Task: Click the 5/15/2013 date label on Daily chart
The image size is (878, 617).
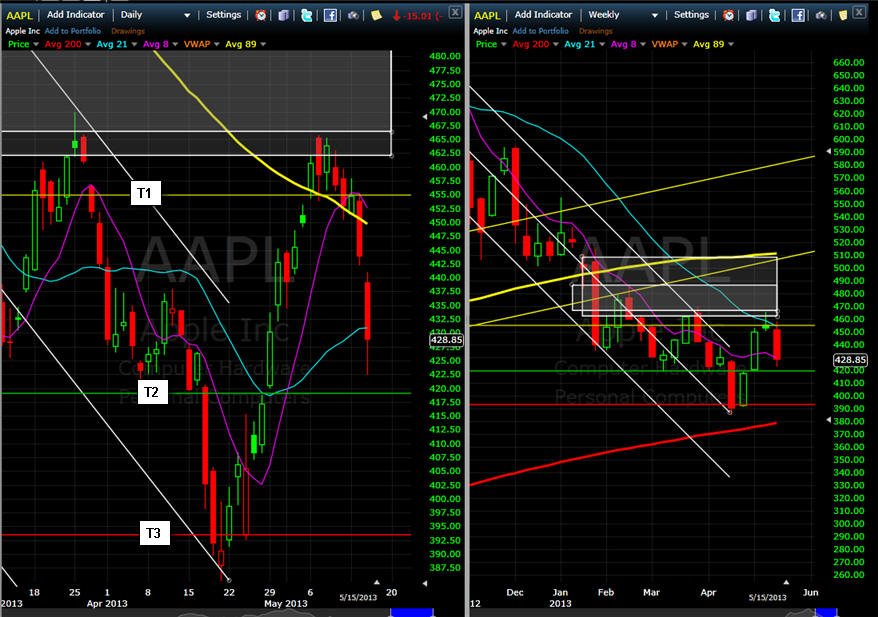Action: 358,597
